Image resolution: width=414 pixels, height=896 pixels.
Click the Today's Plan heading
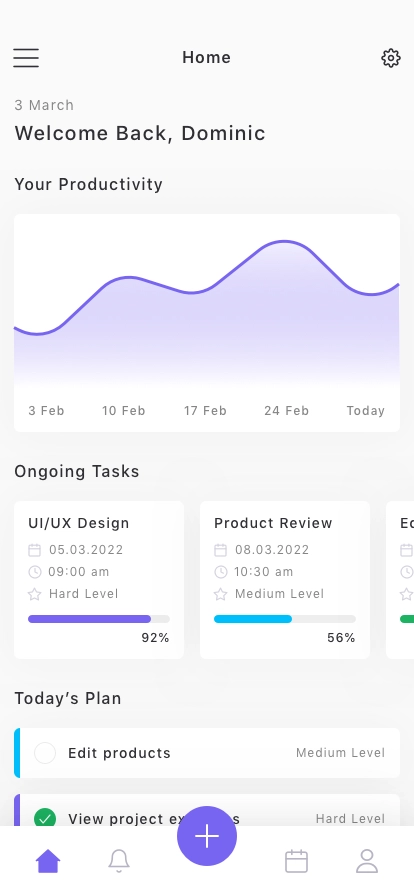click(x=68, y=698)
